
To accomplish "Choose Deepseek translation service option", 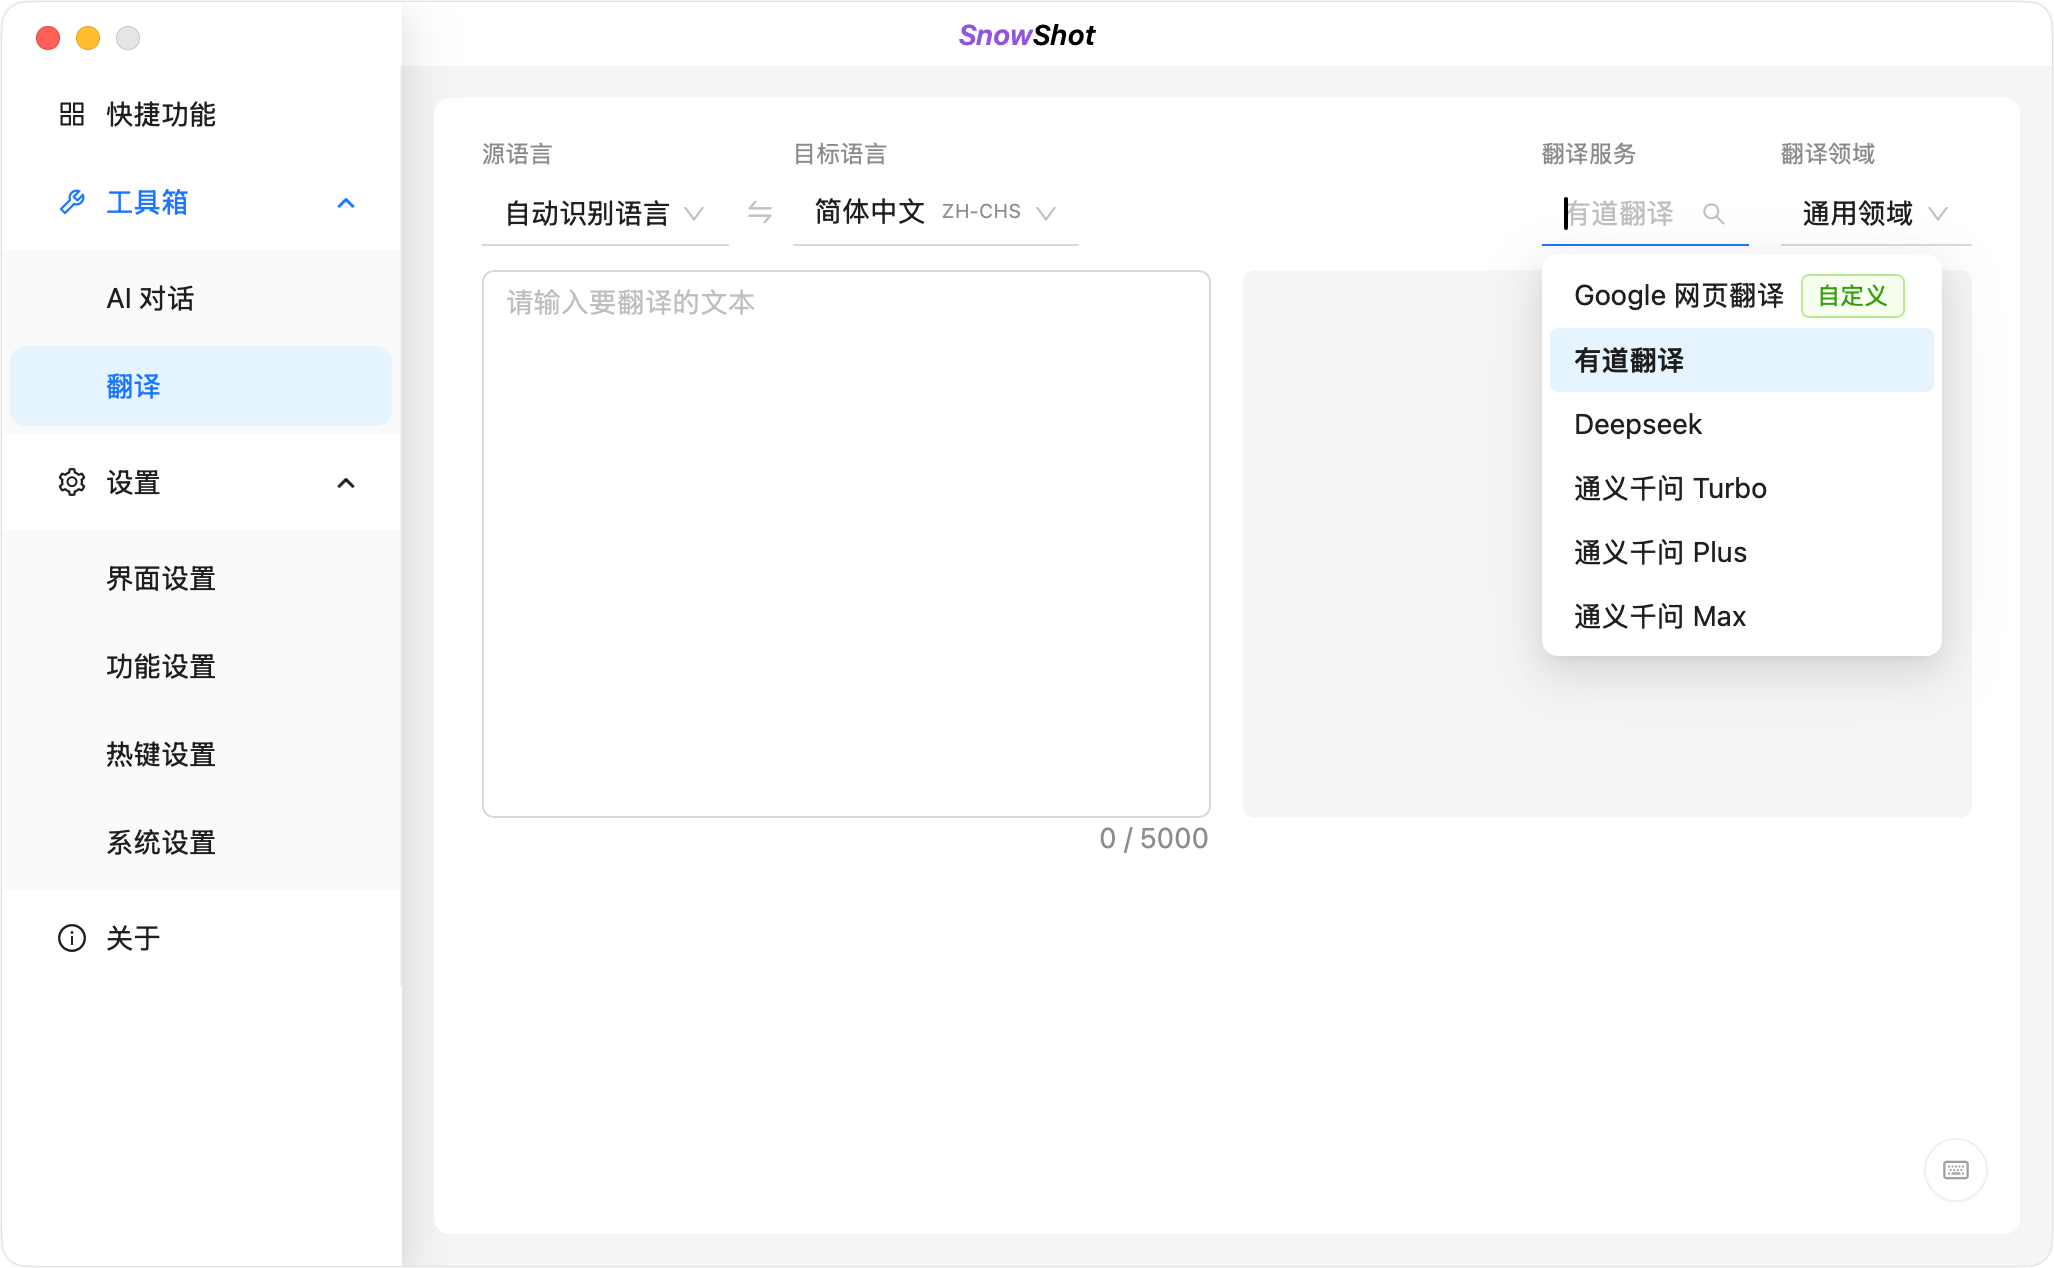I will (x=1638, y=424).
